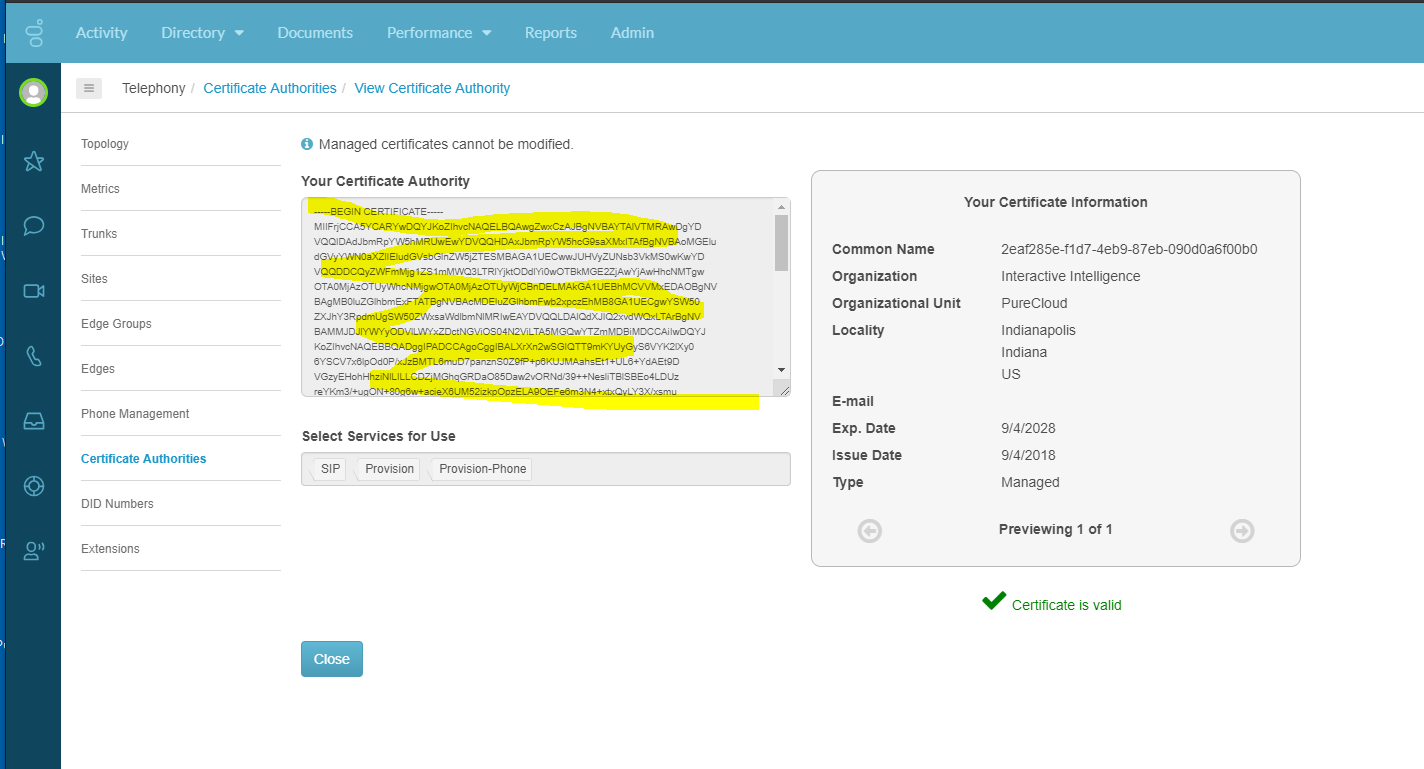Follow the Certificate Authorities breadcrumb link
Image resolution: width=1424 pixels, height=769 pixels.
270,88
